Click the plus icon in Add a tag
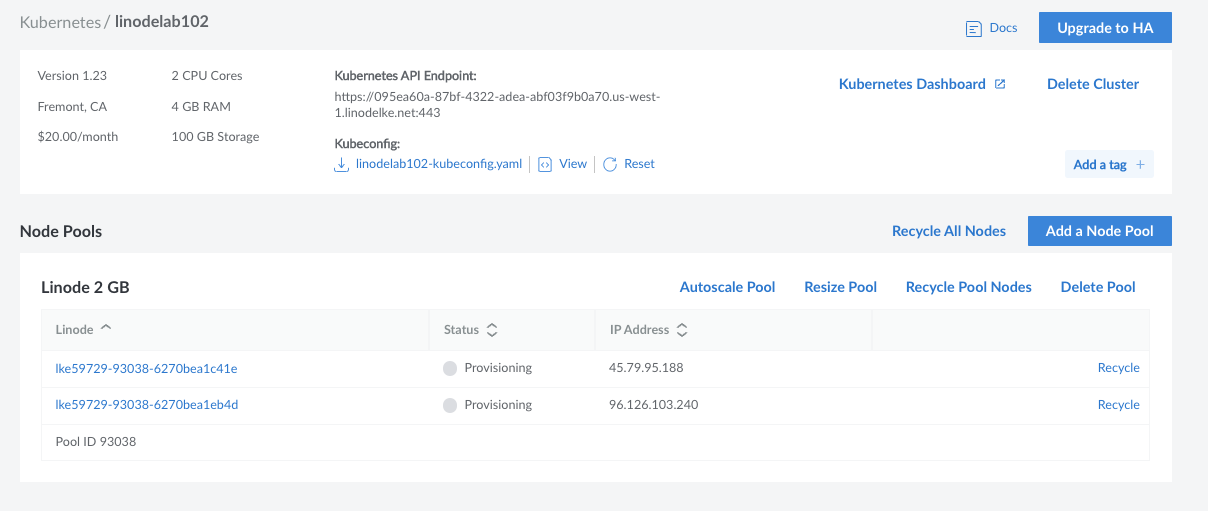1208x511 pixels. tap(1140, 165)
